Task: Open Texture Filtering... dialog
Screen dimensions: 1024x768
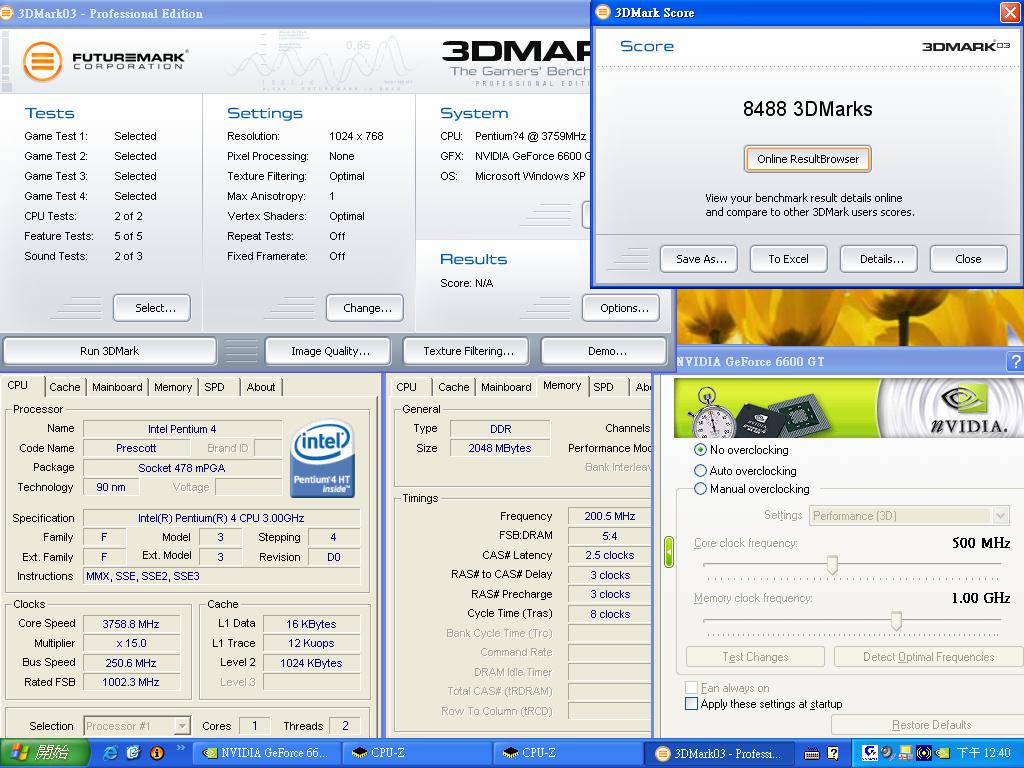Action: click(x=468, y=351)
